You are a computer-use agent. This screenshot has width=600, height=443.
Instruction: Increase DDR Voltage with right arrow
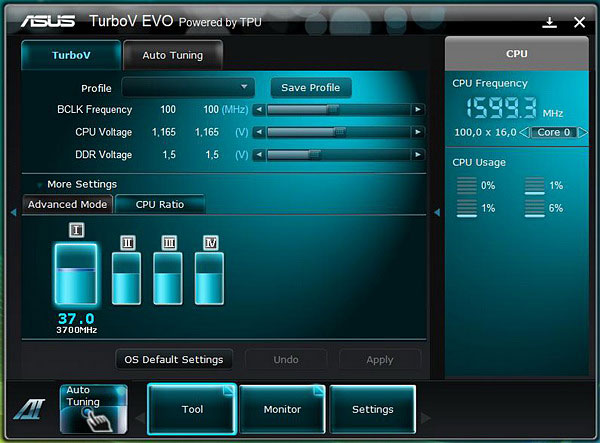(x=418, y=155)
